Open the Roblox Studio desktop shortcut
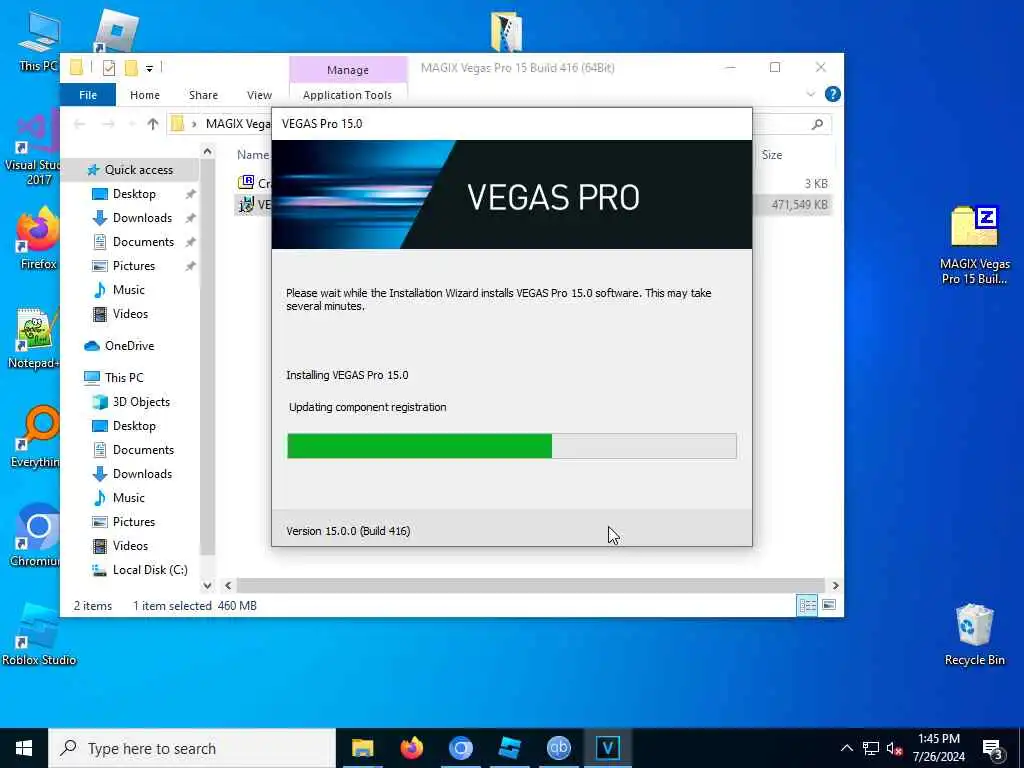The width and height of the screenshot is (1024, 768). [38, 633]
